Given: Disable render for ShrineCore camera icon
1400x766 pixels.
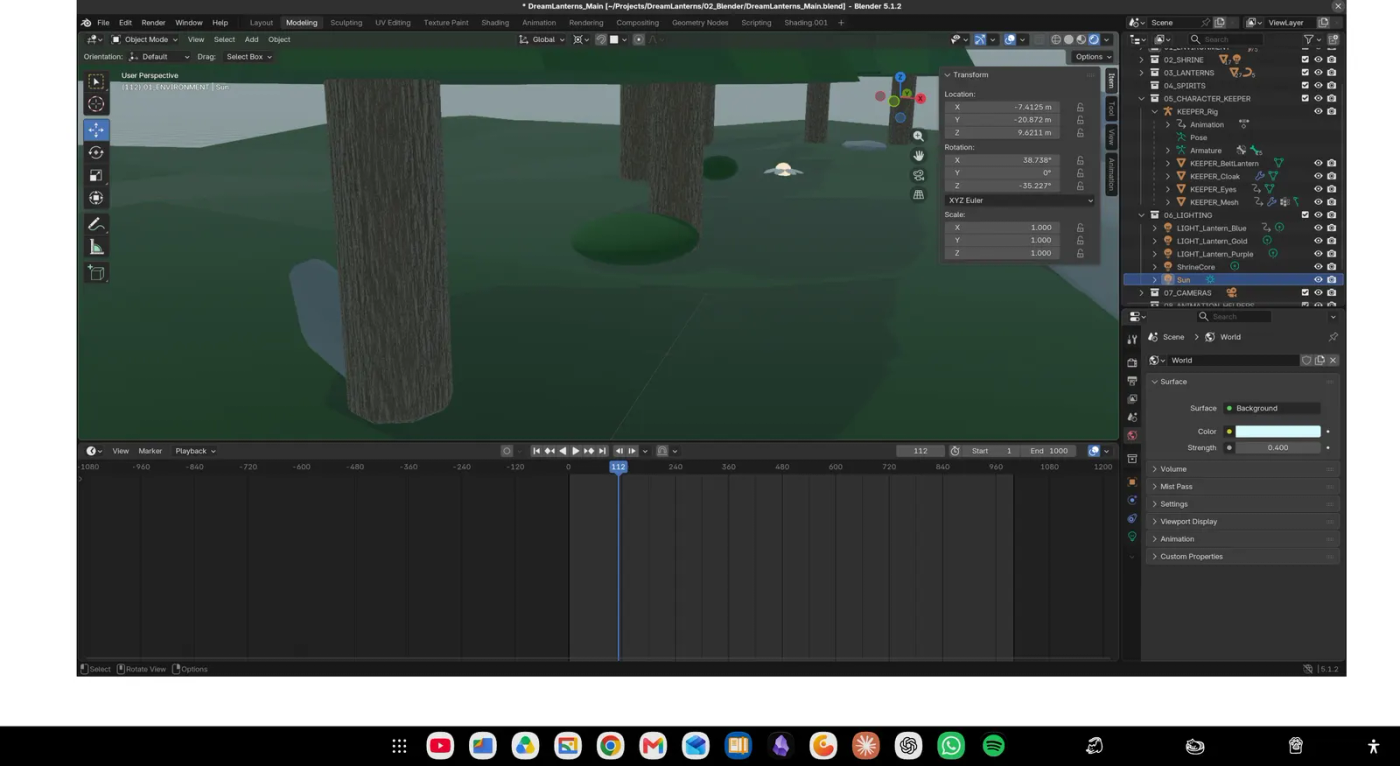Looking at the screenshot, I should click(x=1331, y=267).
